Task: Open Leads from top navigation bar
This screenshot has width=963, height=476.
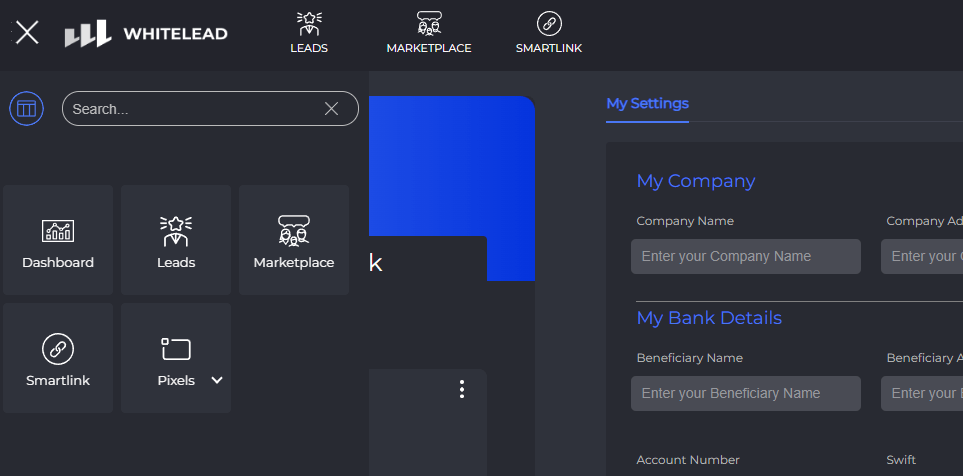Action: pyautogui.click(x=309, y=32)
